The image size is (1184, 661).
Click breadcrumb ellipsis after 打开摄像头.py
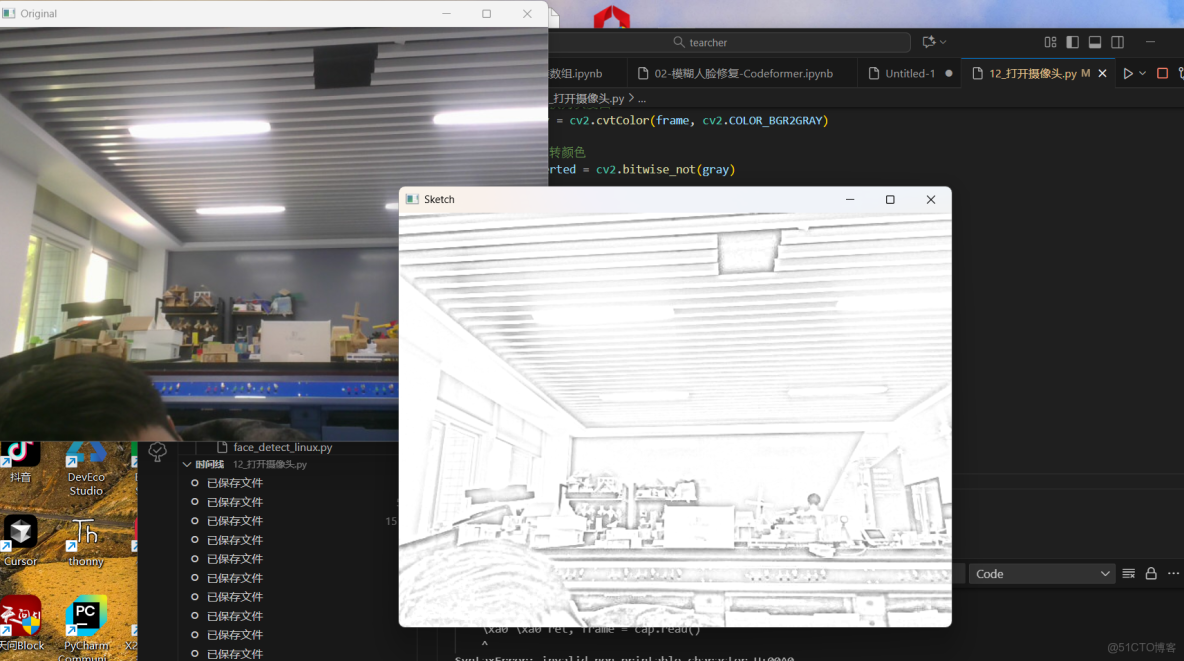(x=642, y=98)
